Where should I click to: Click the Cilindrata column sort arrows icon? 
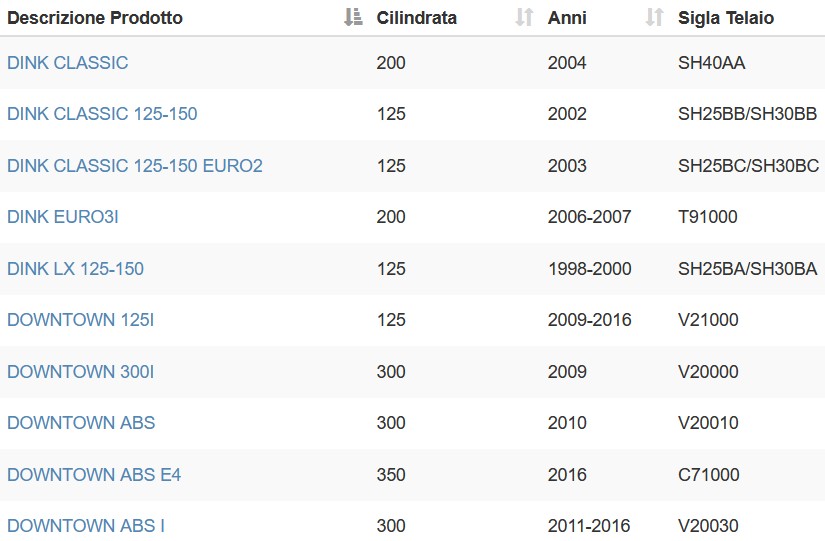click(x=524, y=17)
